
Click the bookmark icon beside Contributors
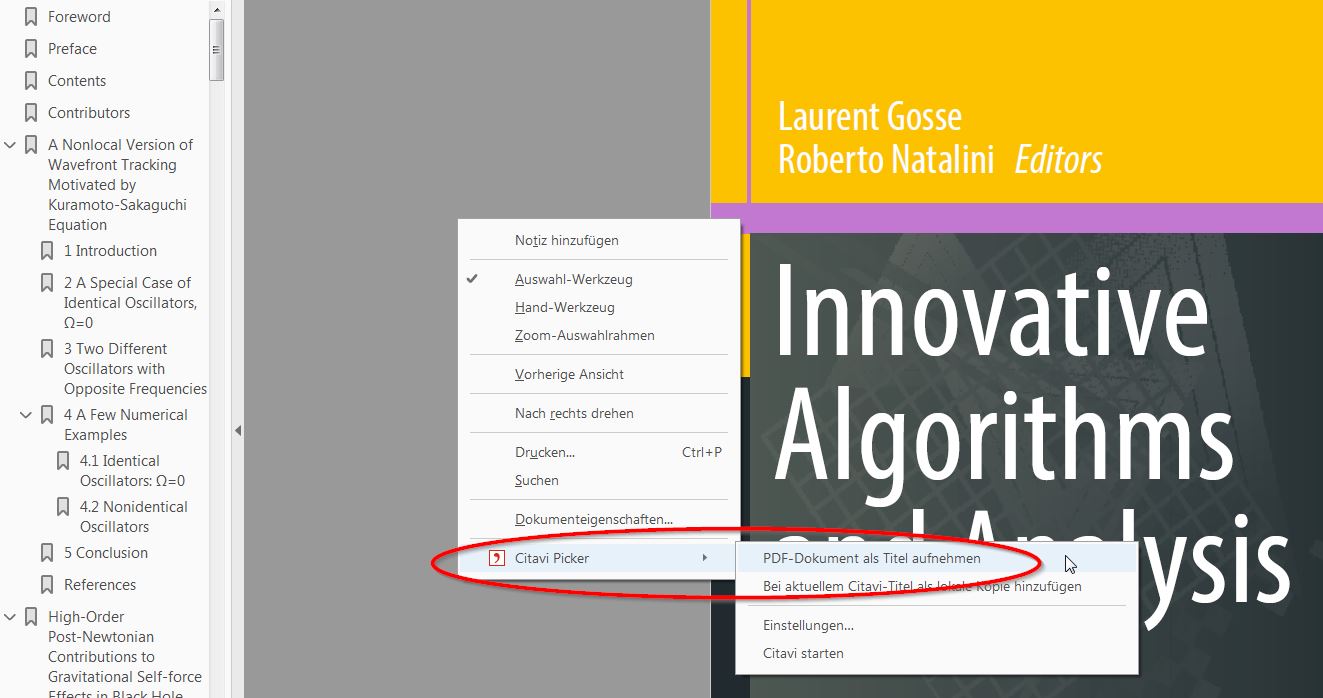[x=31, y=113]
